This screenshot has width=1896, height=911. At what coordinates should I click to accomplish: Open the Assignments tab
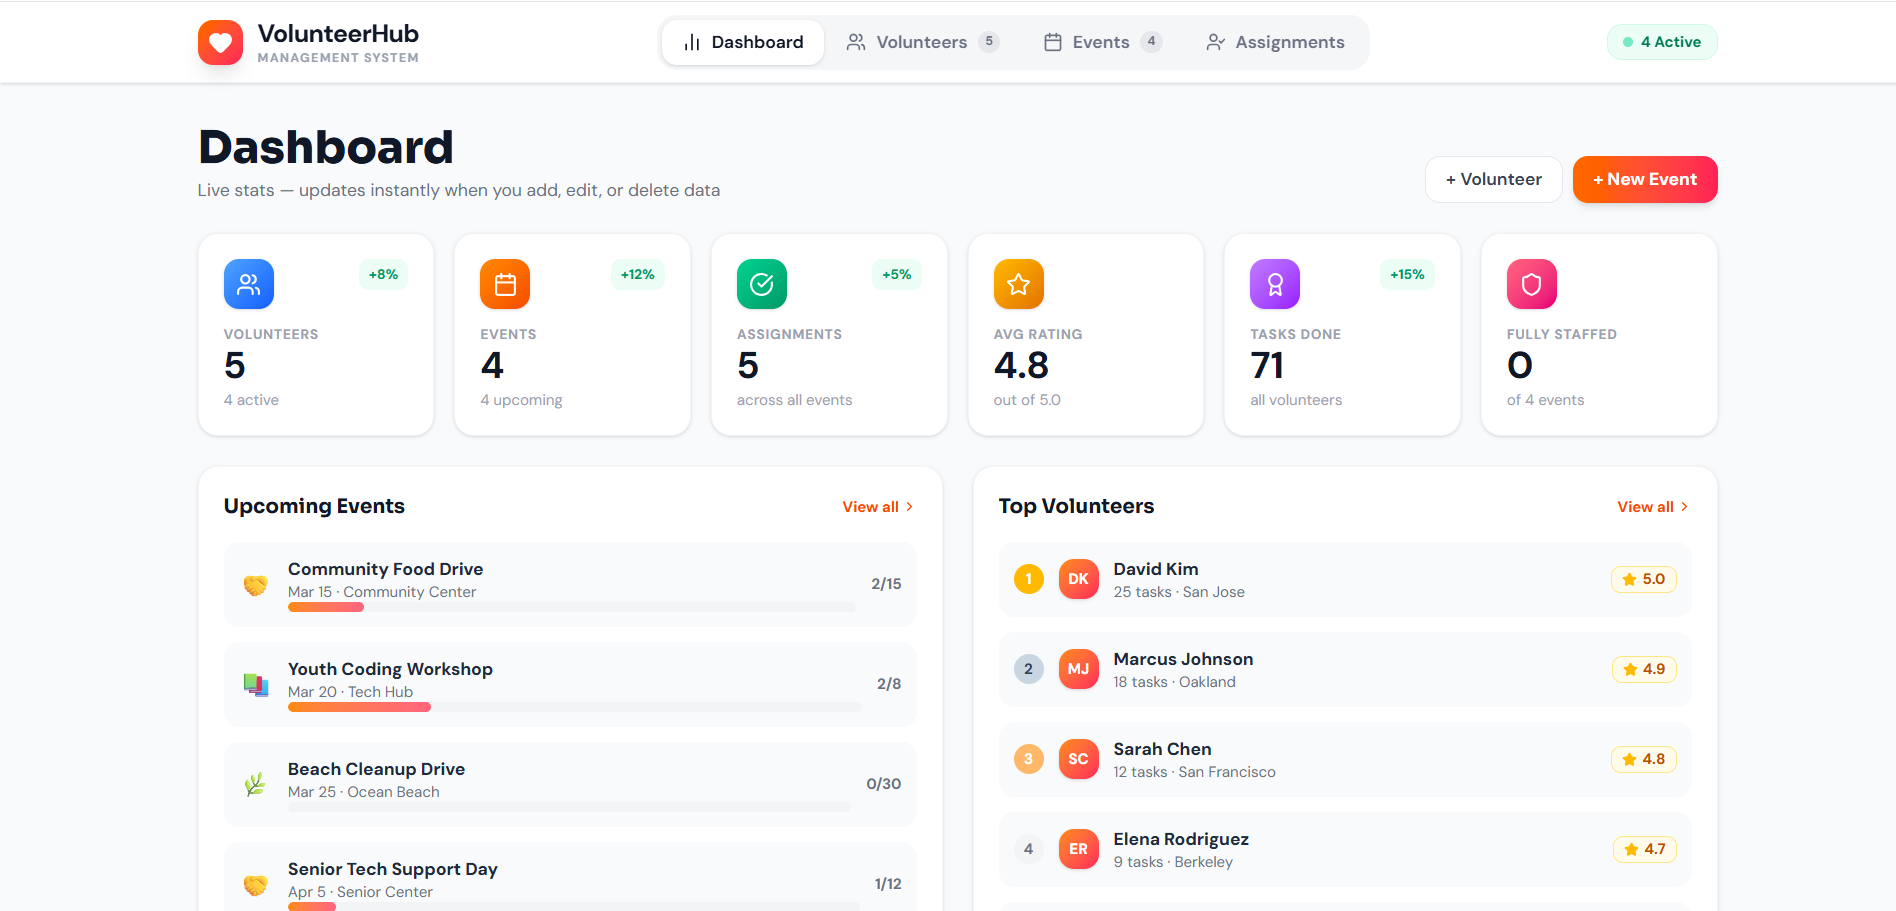[1275, 42]
